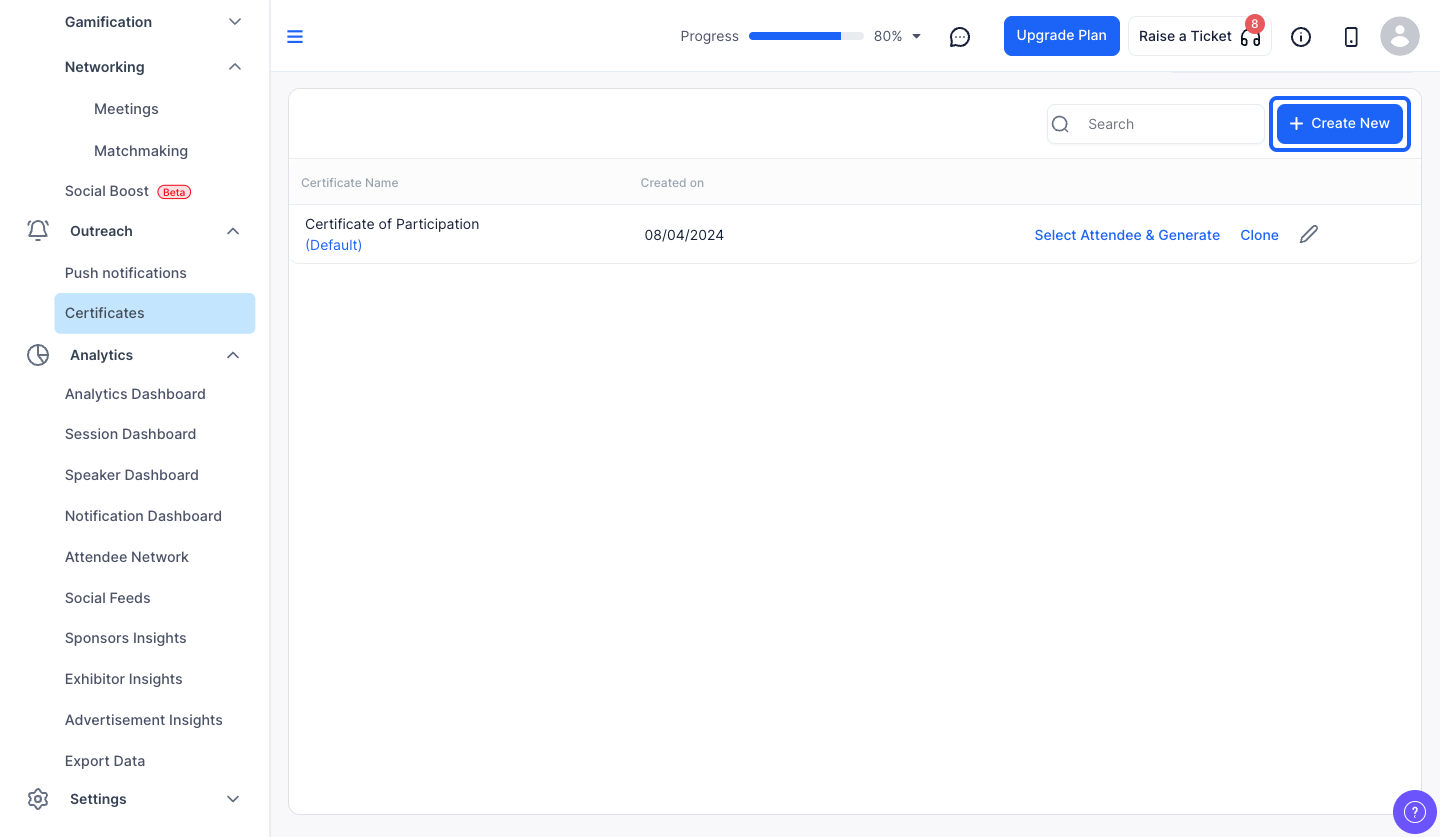Open the Progress 80% dropdown arrow
This screenshot has height=837, width=1440.
[917, 37]
